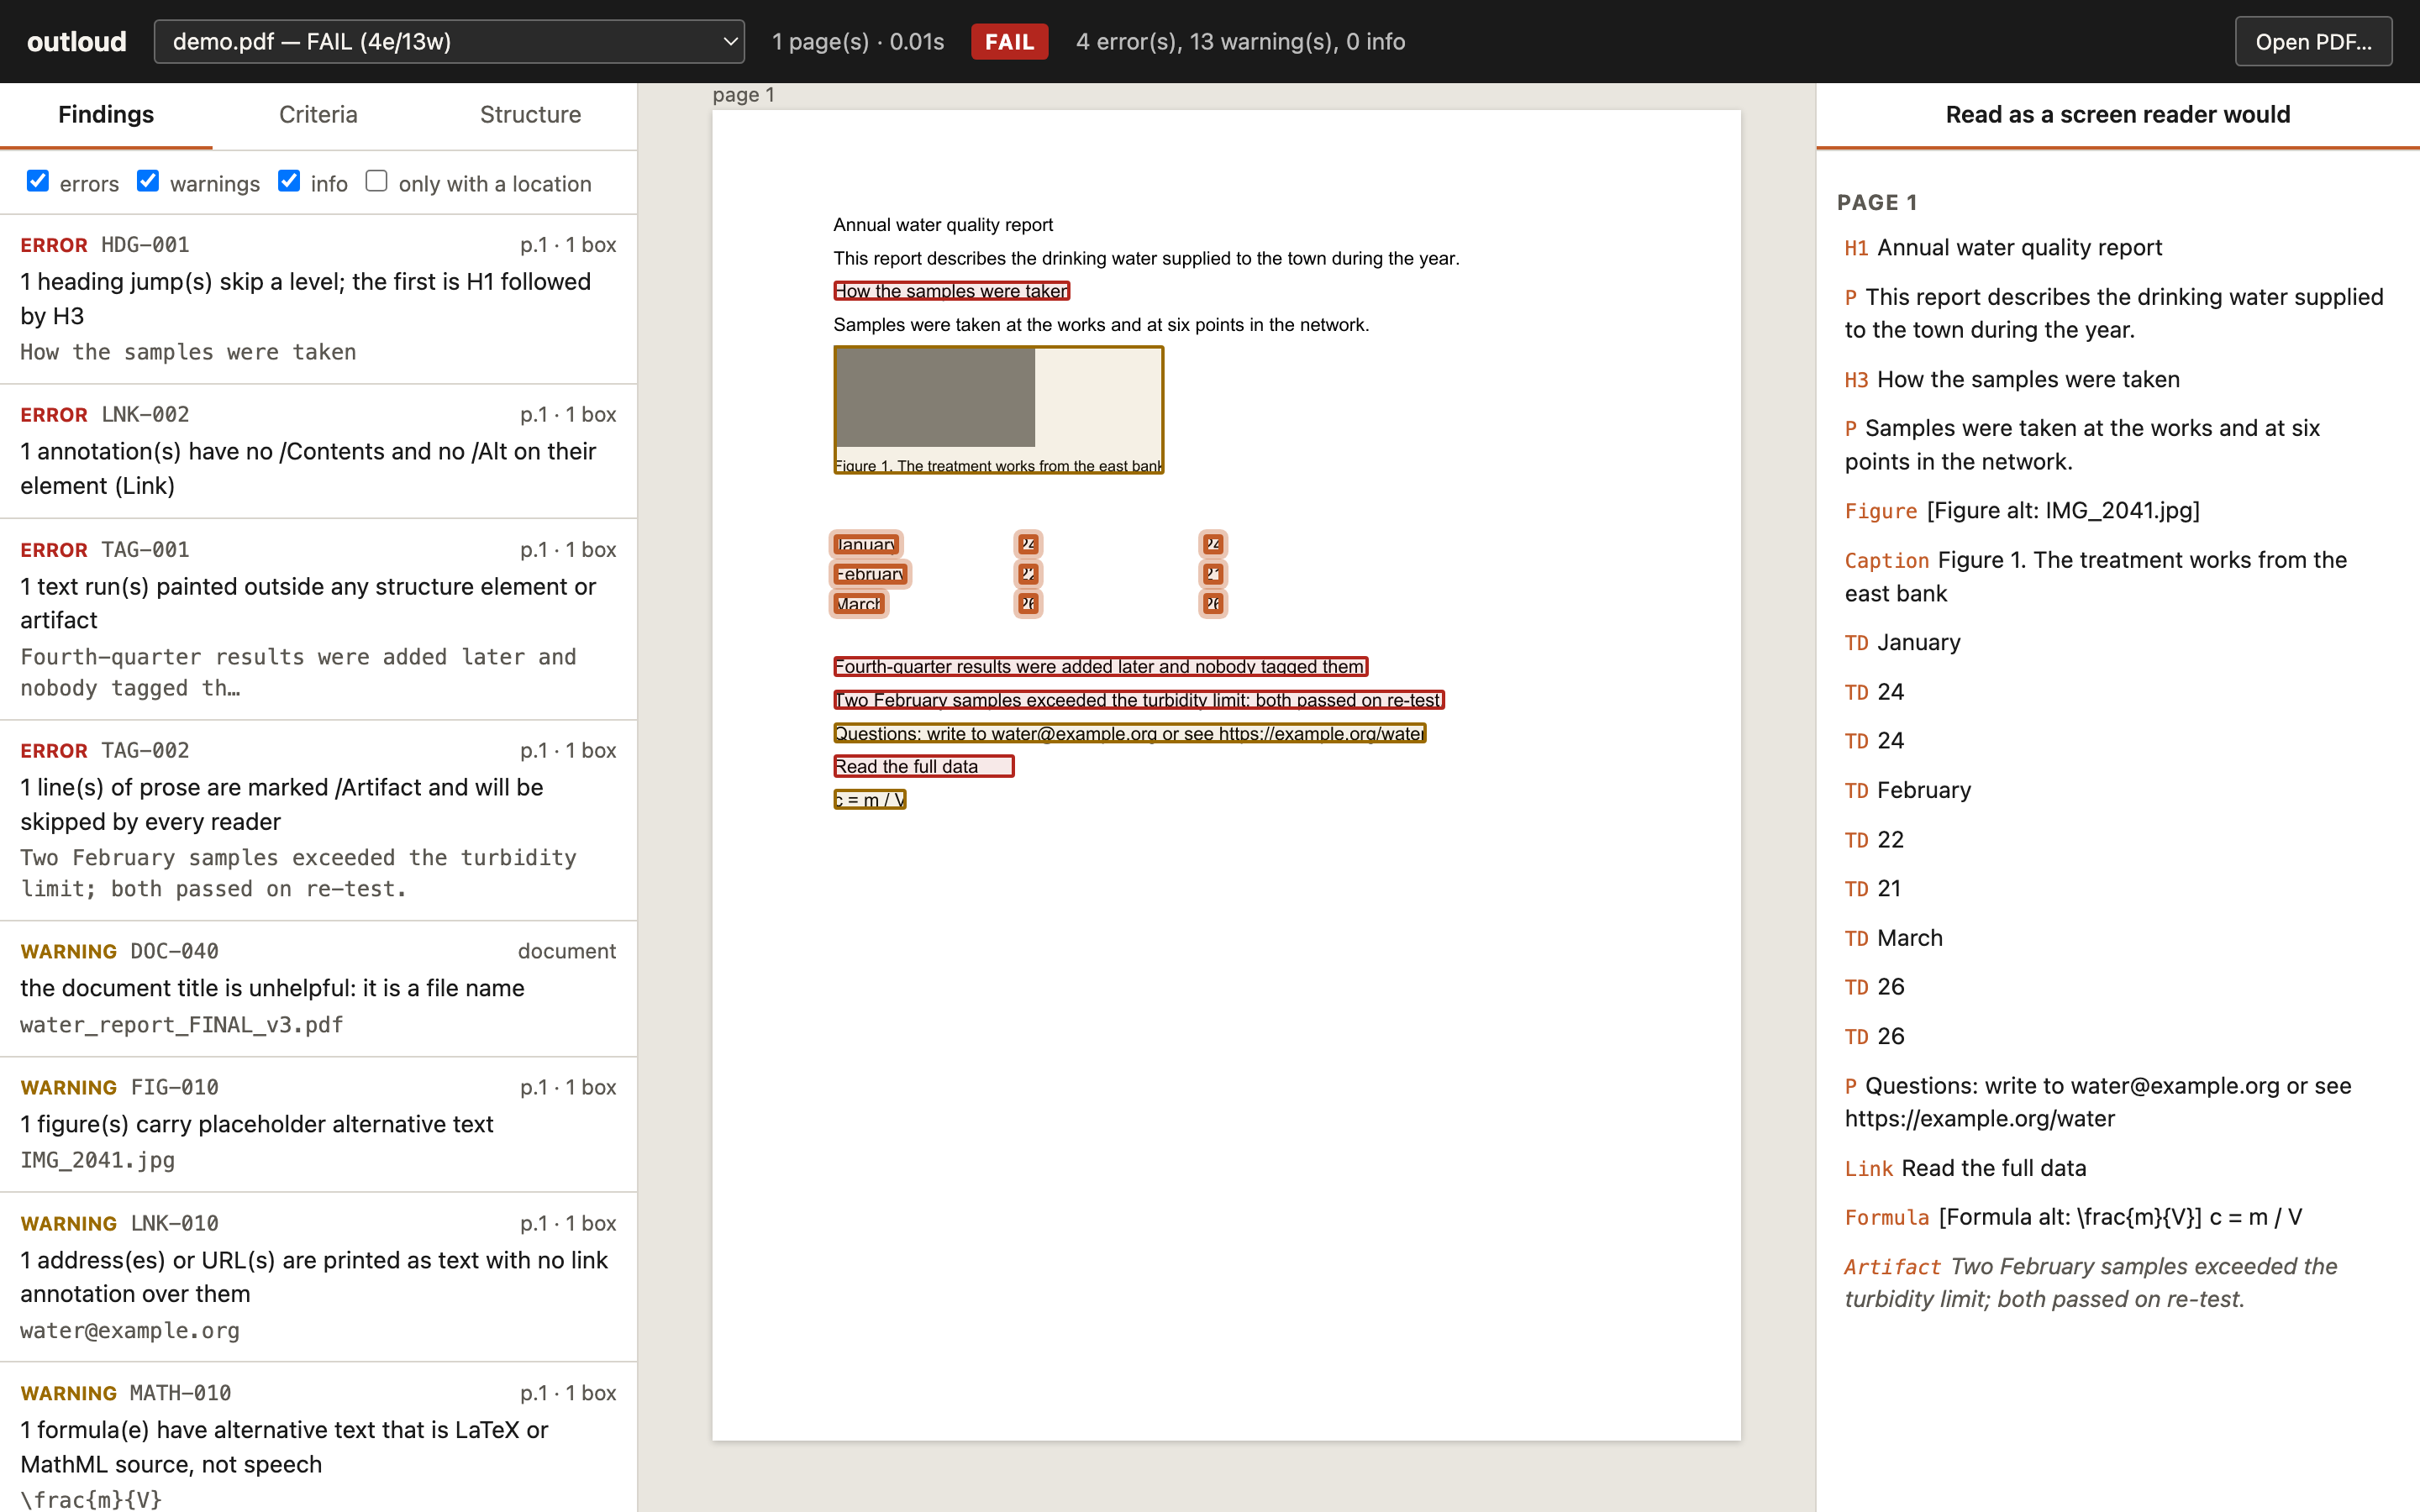
Task: Click the figure image box on page
Action: coord(998,410)
